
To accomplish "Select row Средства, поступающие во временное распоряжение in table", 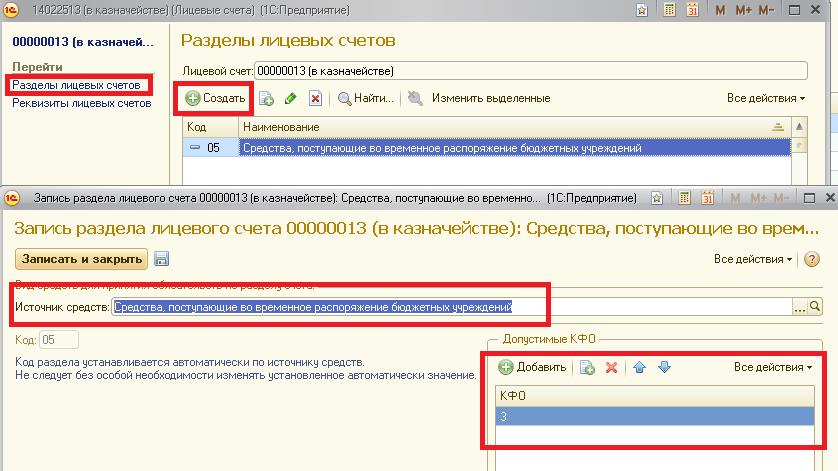I will 514,148.
